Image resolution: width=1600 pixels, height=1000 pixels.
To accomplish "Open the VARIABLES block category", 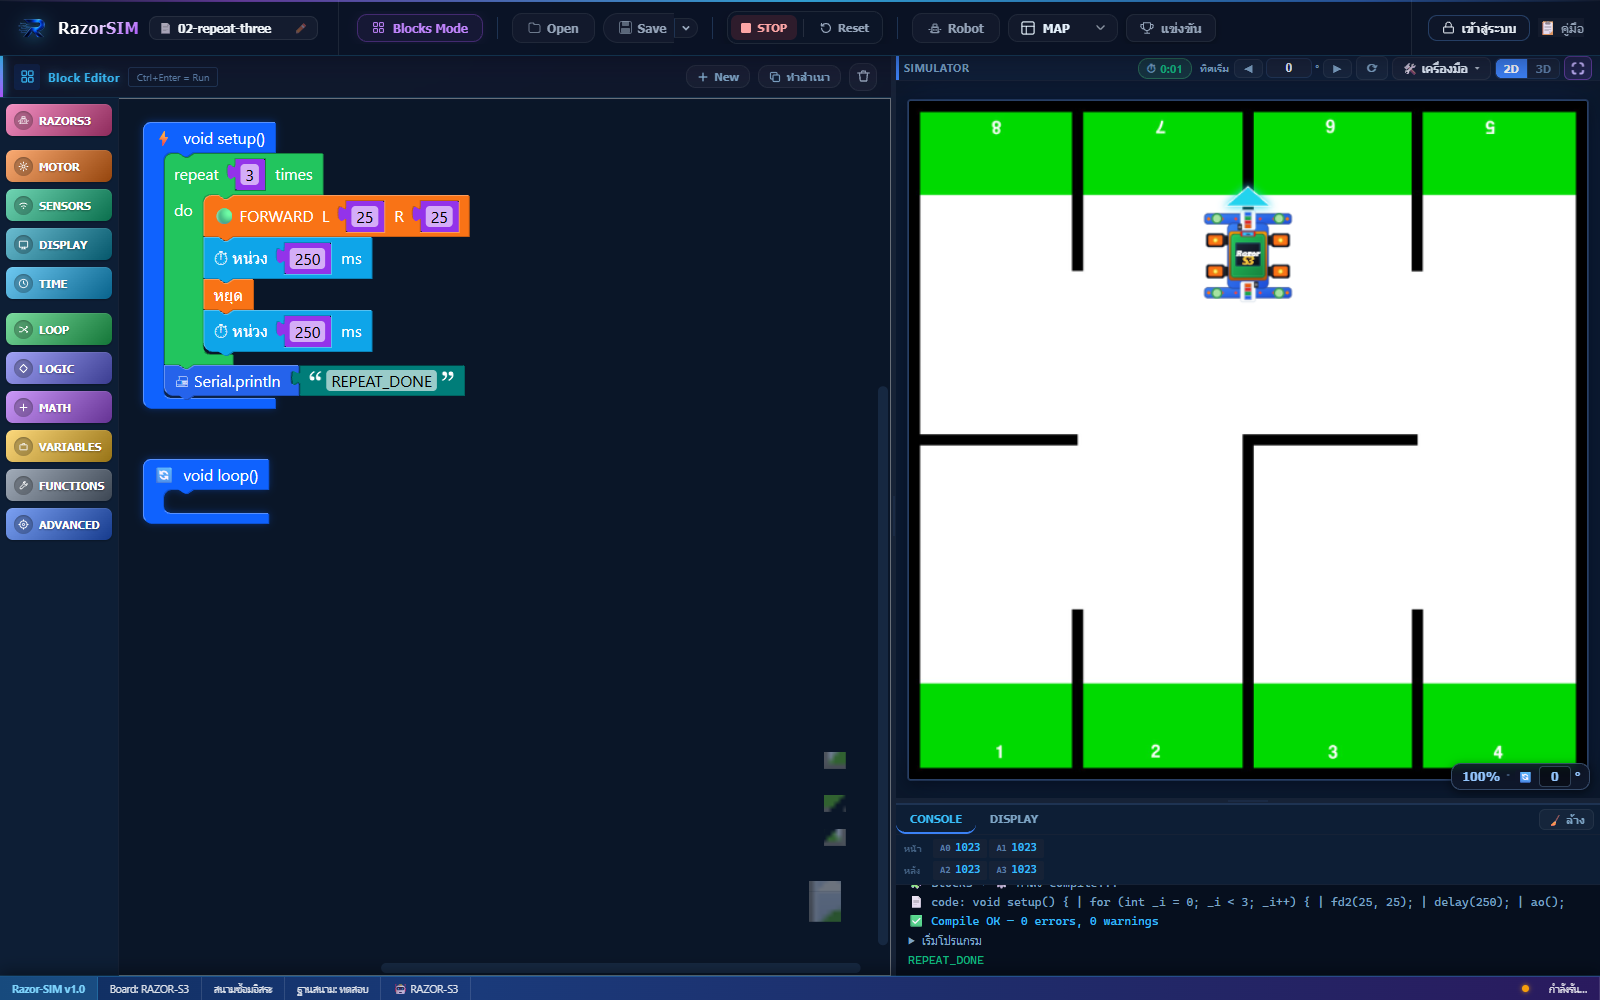I will tap(59, 447).
